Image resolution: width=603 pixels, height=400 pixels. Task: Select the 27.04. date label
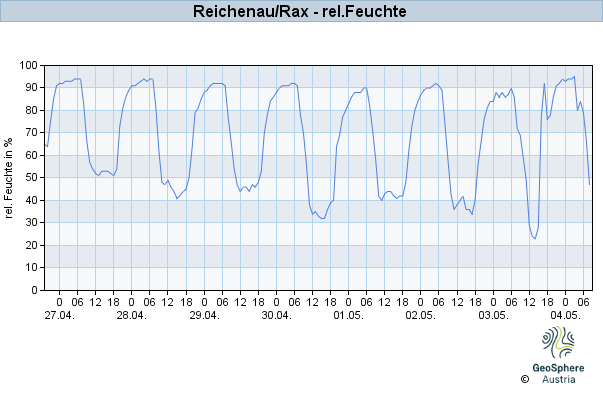point(60,315)
